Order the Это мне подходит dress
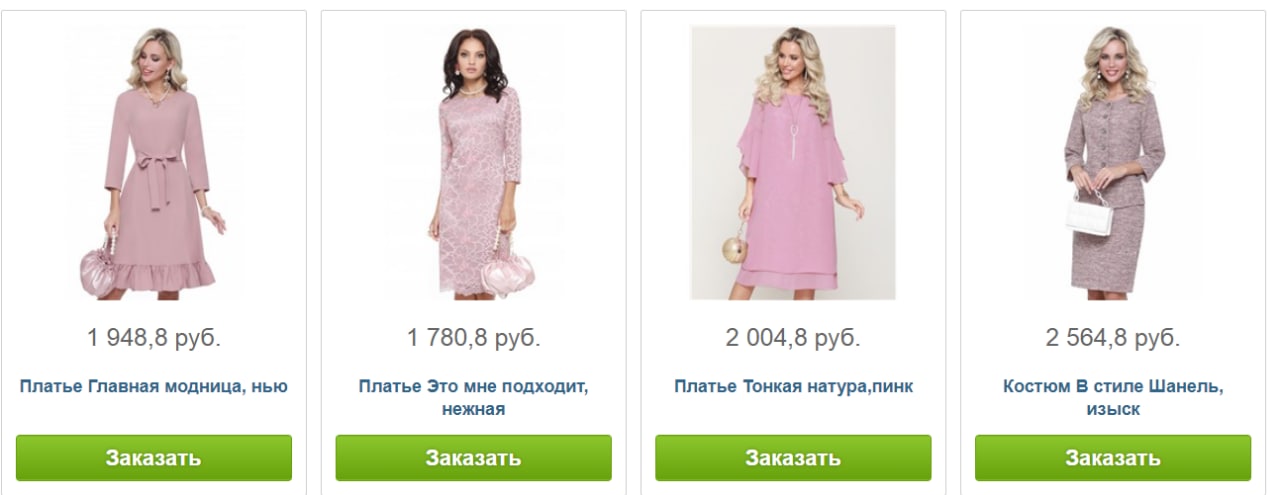This screenshot has width=1280, height=495. (x=473, y=458)
